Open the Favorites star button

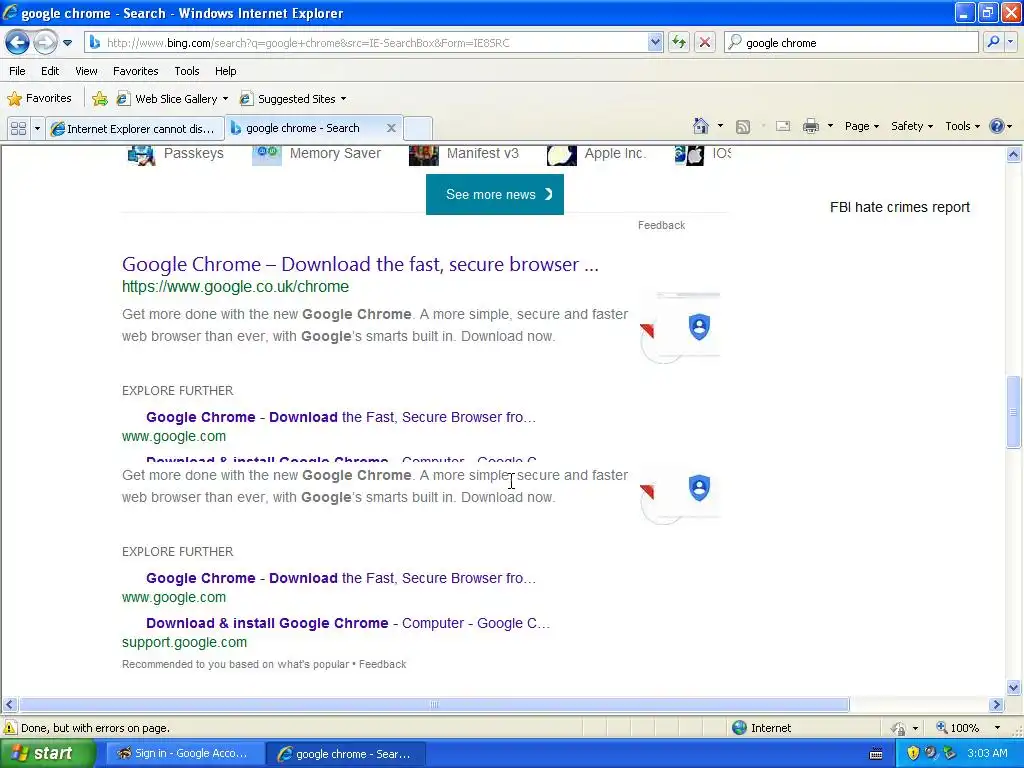[x=39, y=99]
